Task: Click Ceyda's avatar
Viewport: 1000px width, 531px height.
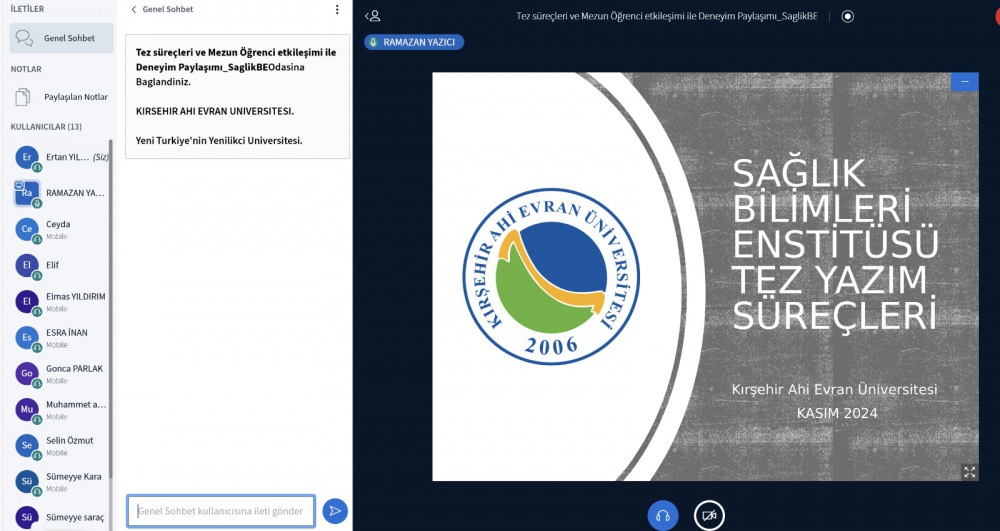Action: click(x=27, y=229)
